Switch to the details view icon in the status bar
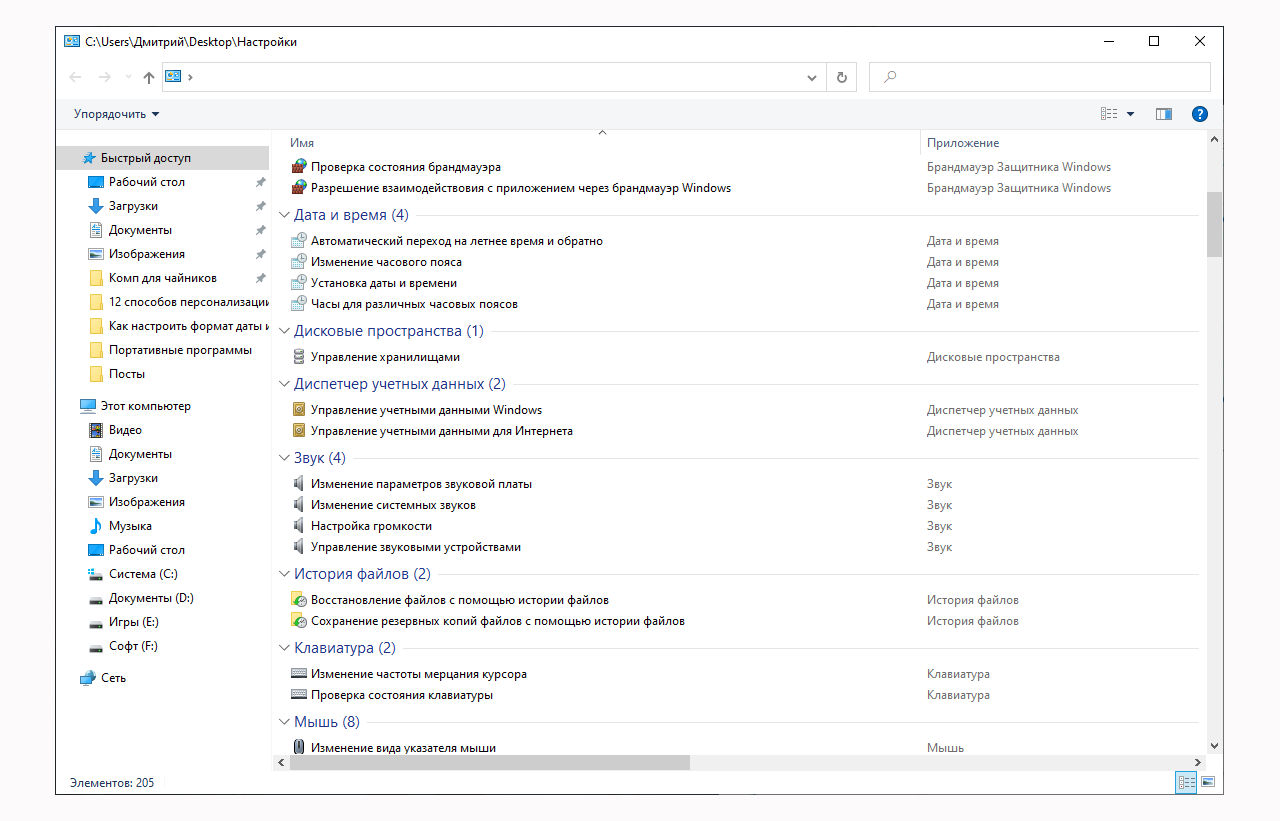 pyautogui.click(x=1186, y=783)
